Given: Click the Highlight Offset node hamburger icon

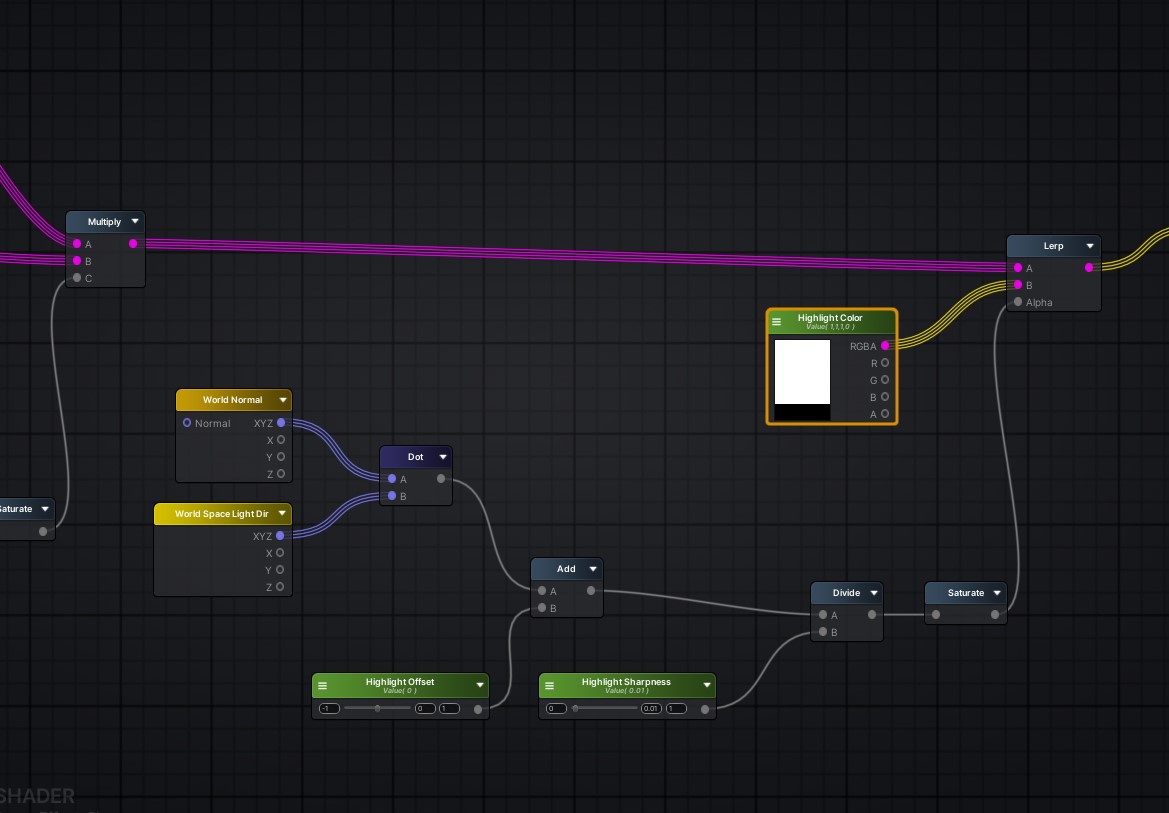Looking at the screenshot, I should [x=323, y=686].
